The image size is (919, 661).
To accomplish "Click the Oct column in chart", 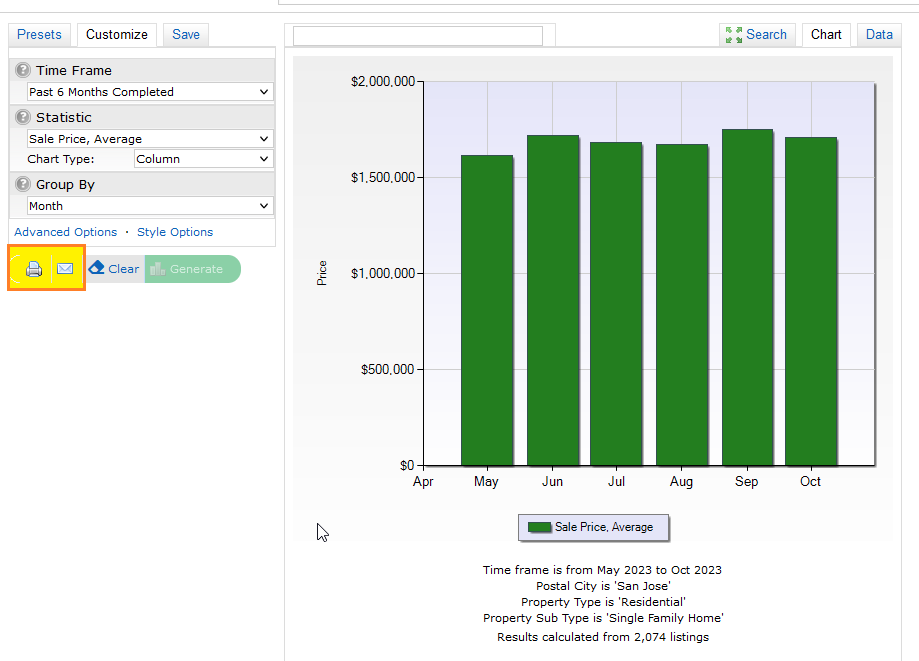I will tap(811, 302).
